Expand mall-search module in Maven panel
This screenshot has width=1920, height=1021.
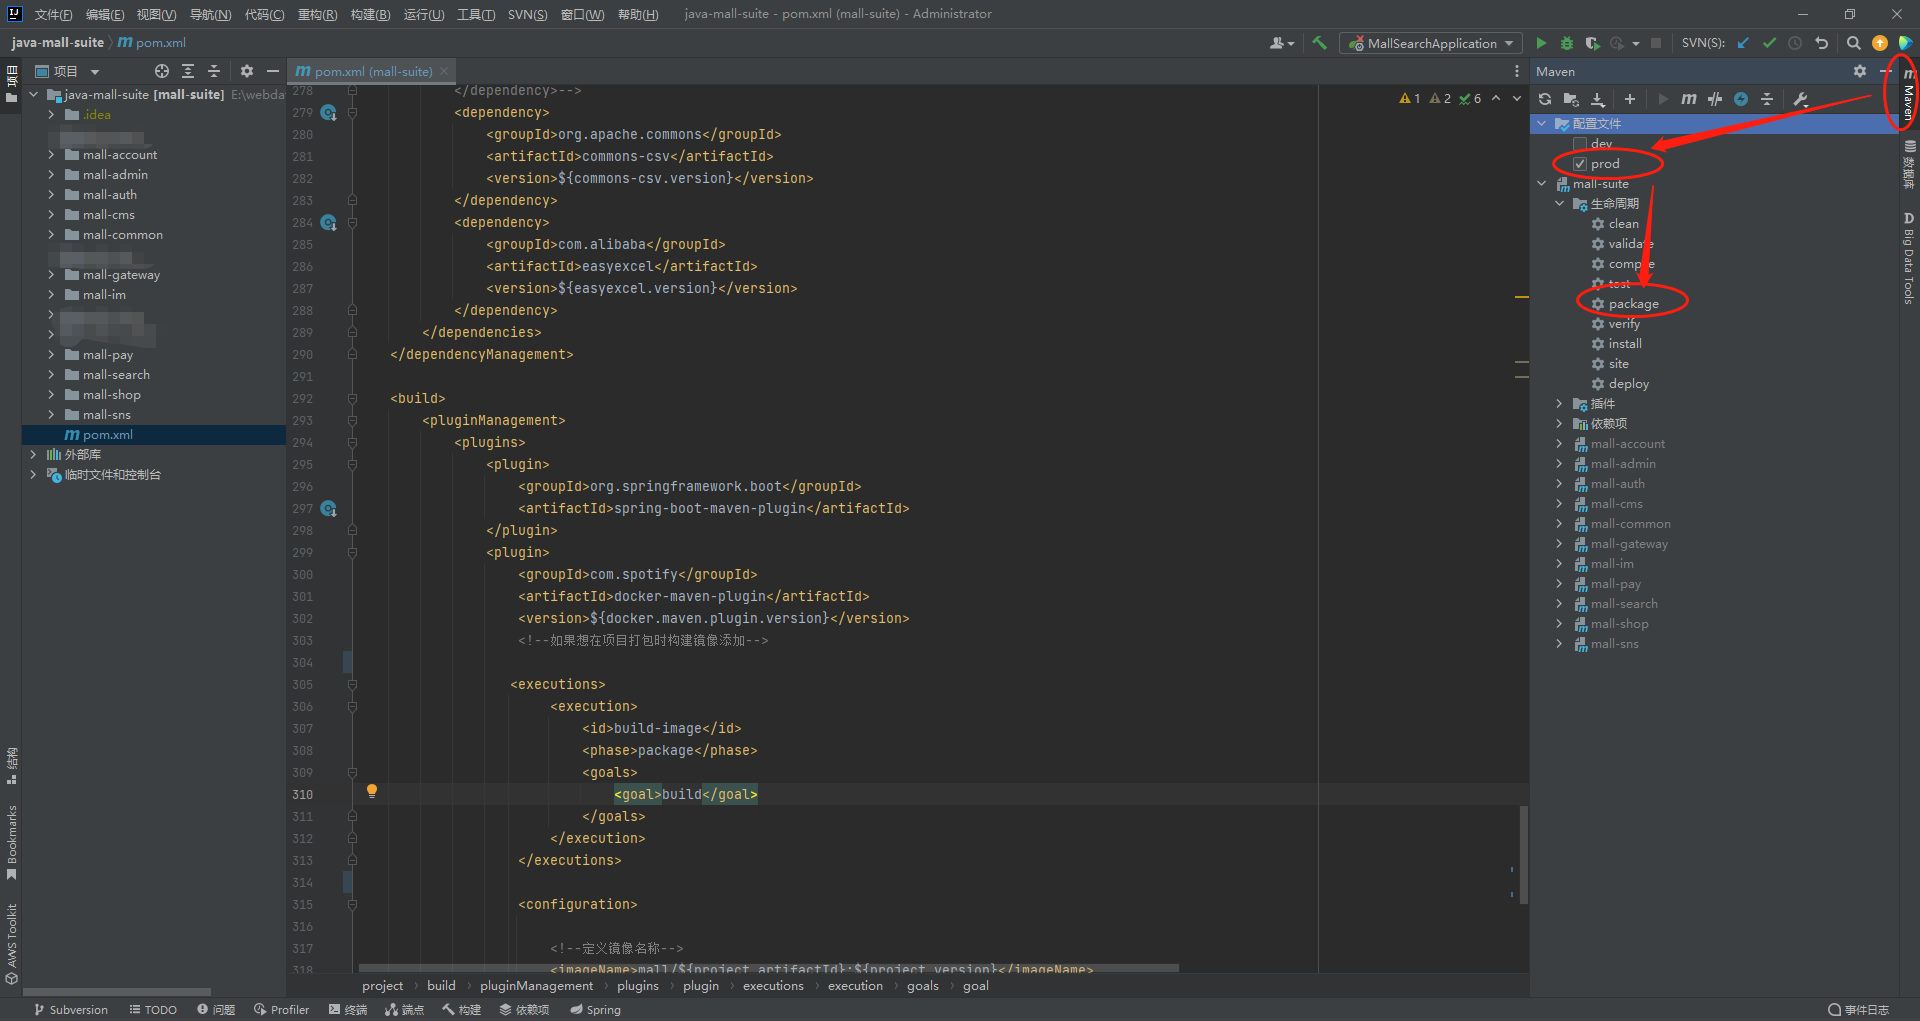pos(1559,604)
